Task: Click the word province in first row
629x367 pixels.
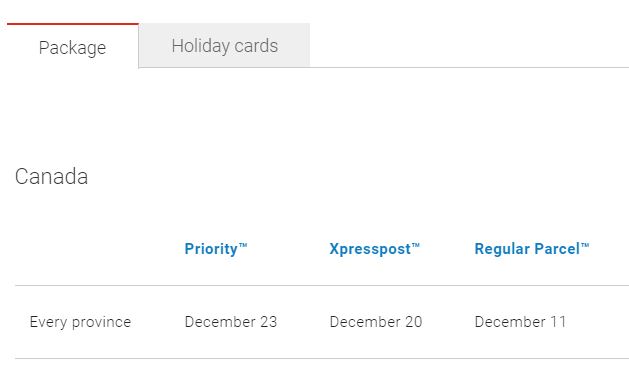Action: [x=101, y=322]
